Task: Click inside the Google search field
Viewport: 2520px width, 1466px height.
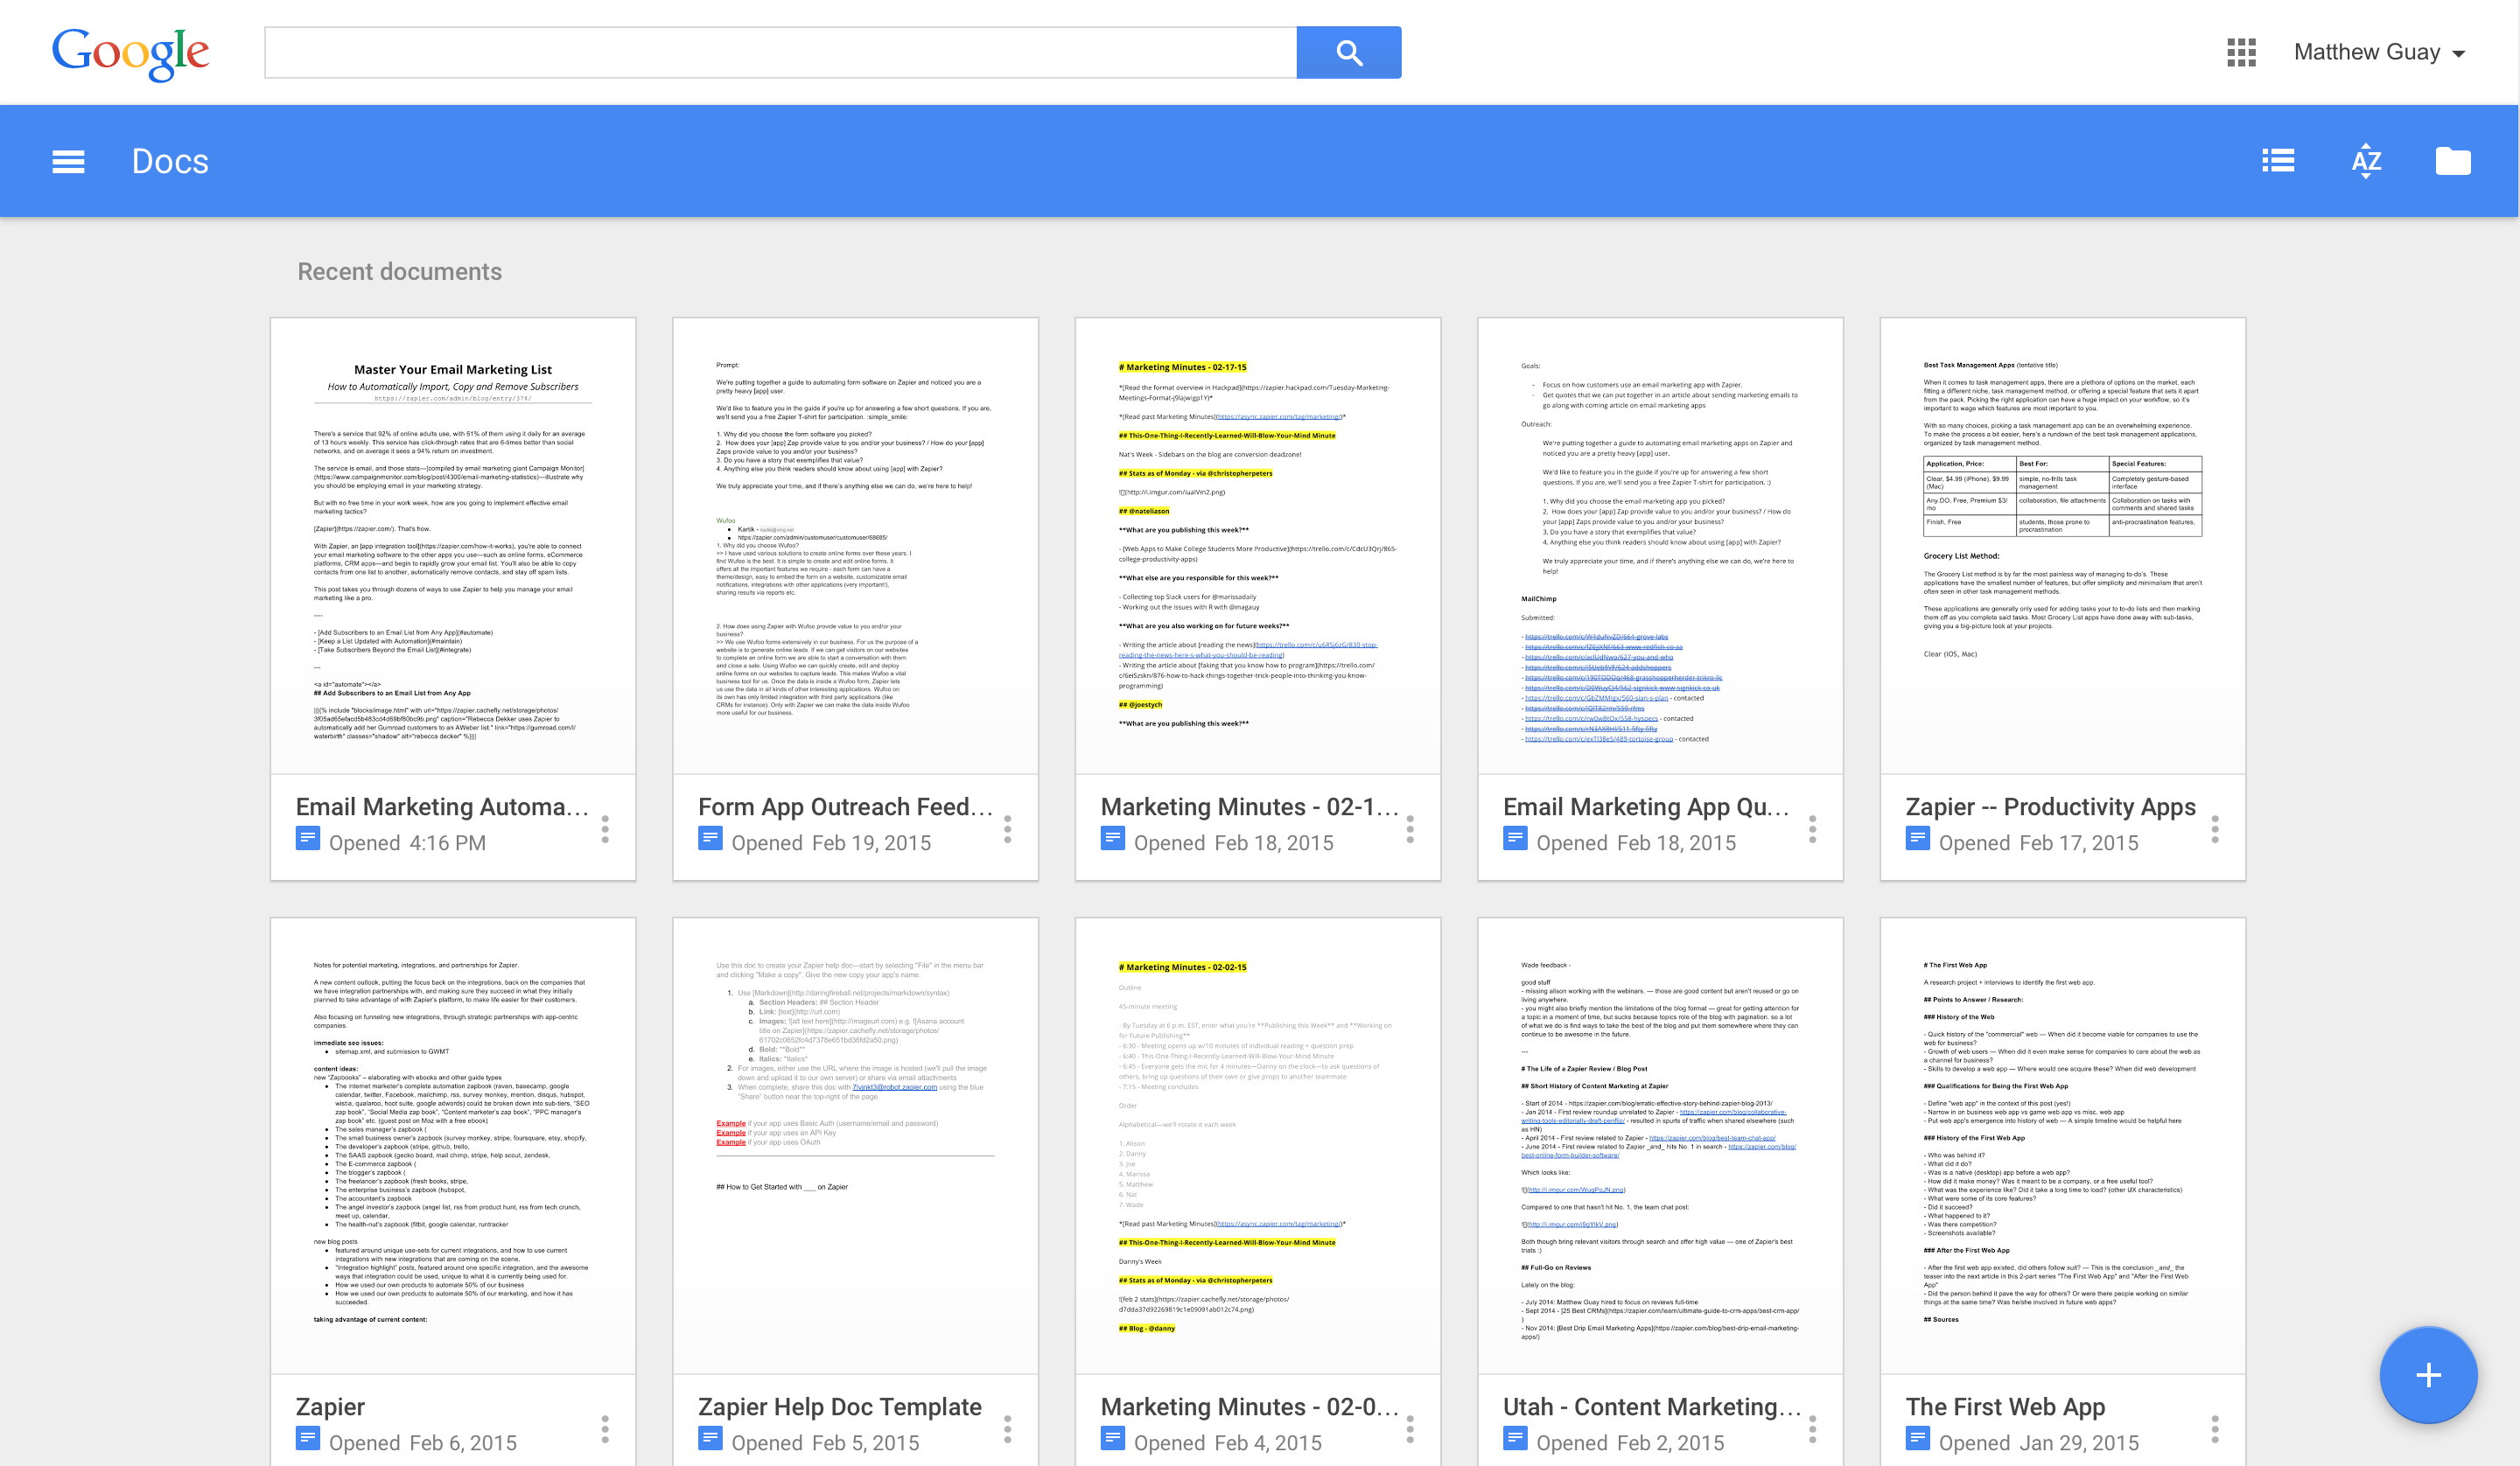Action: [780, 52]
